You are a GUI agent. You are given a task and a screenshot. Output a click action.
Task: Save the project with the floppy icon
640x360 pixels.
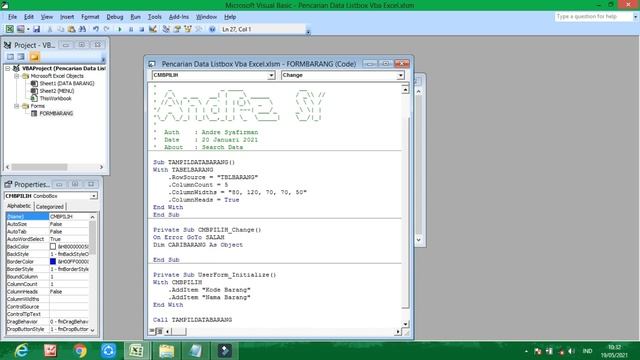36,29
